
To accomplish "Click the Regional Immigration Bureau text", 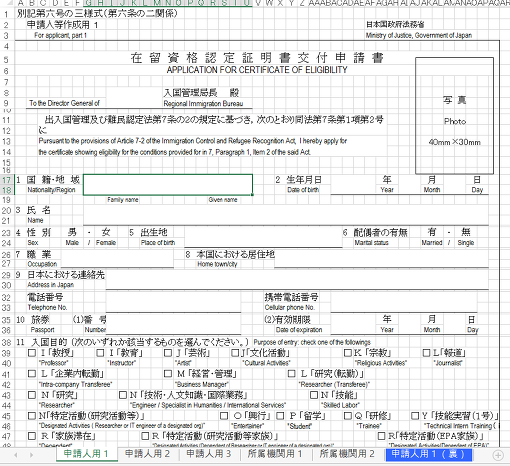I will coord(203,104).
